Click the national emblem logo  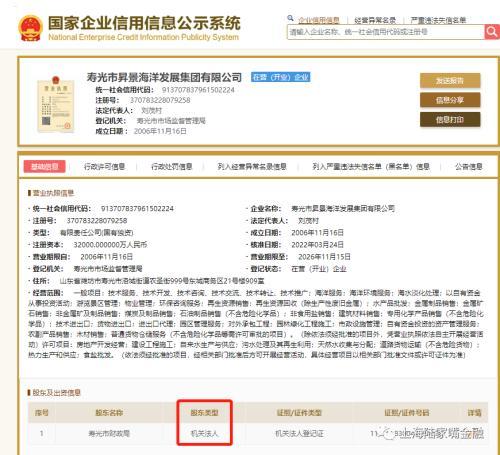30,28
